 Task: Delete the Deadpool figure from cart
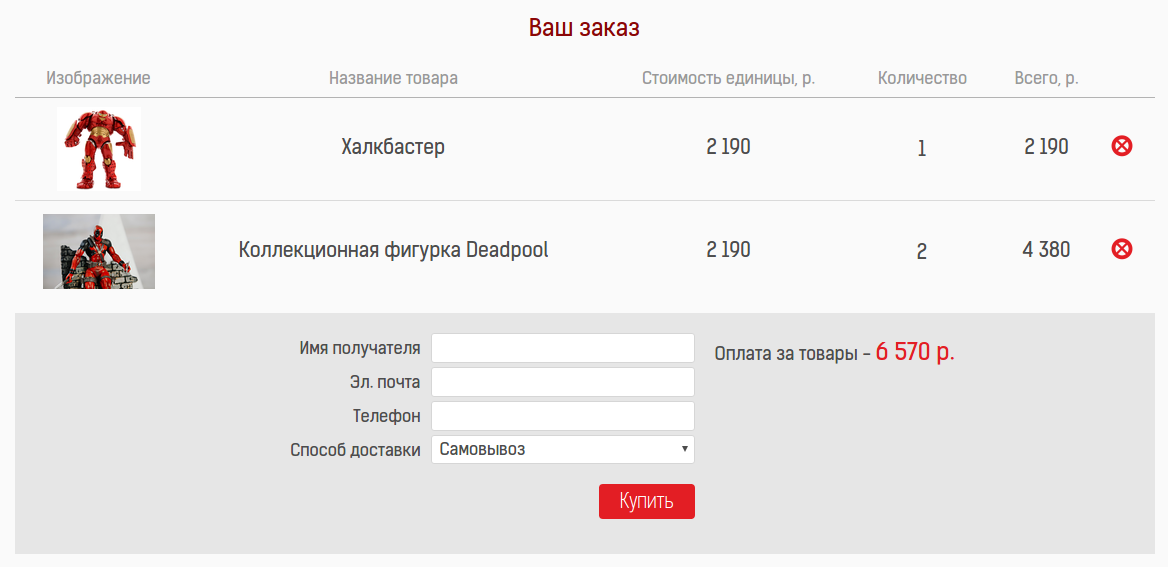(x=1122, y=249)
